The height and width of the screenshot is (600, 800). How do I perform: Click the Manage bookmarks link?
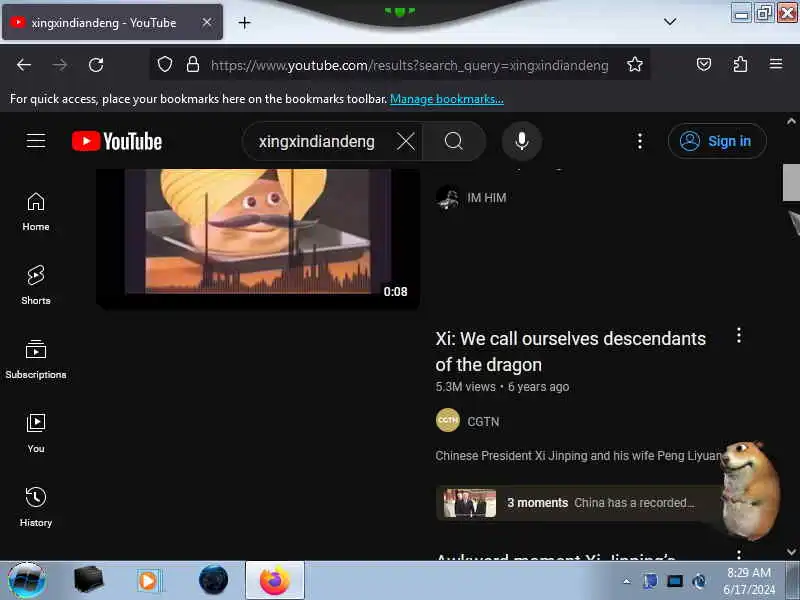tap(446, 99)
